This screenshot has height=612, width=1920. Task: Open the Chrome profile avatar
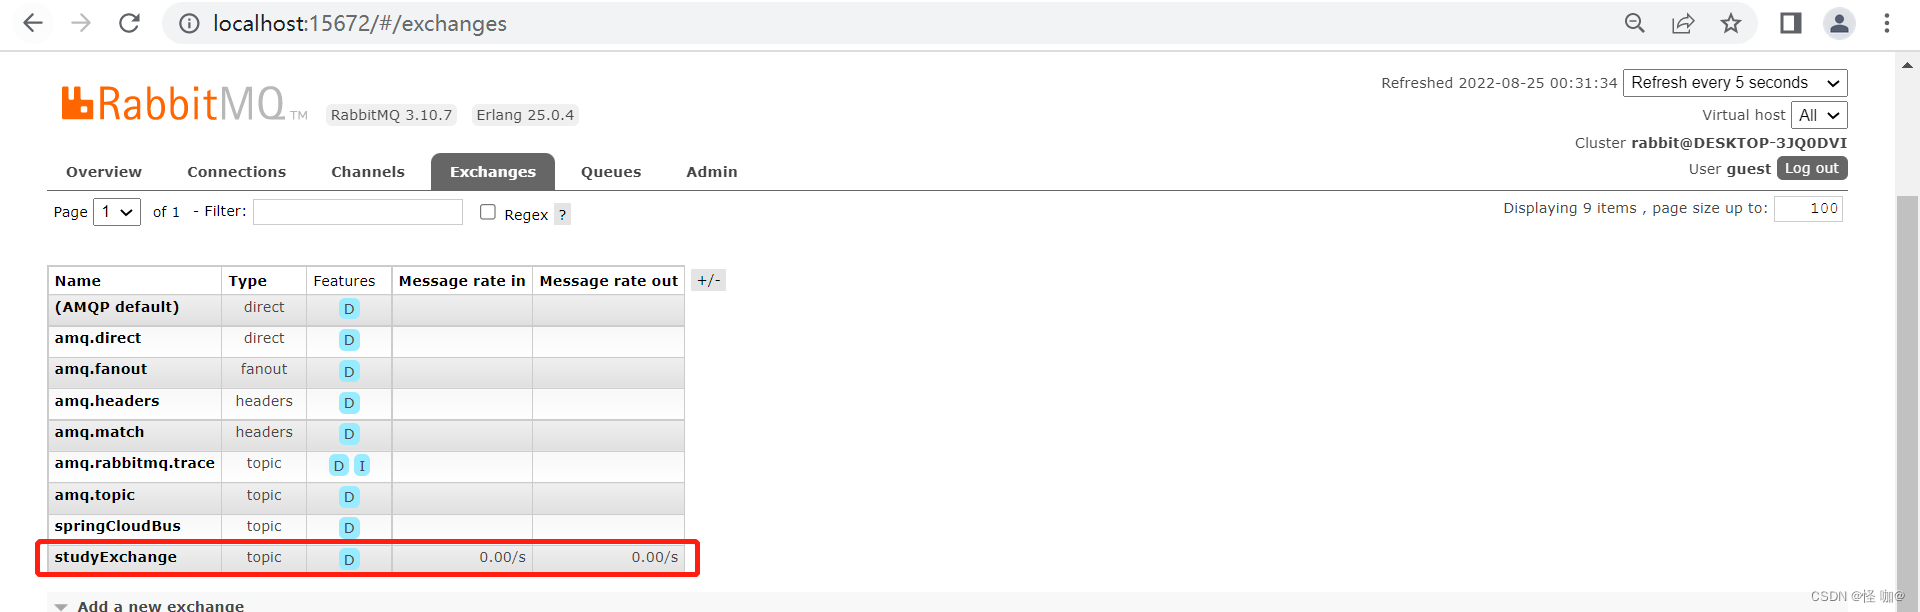[x=1839, y=23]
